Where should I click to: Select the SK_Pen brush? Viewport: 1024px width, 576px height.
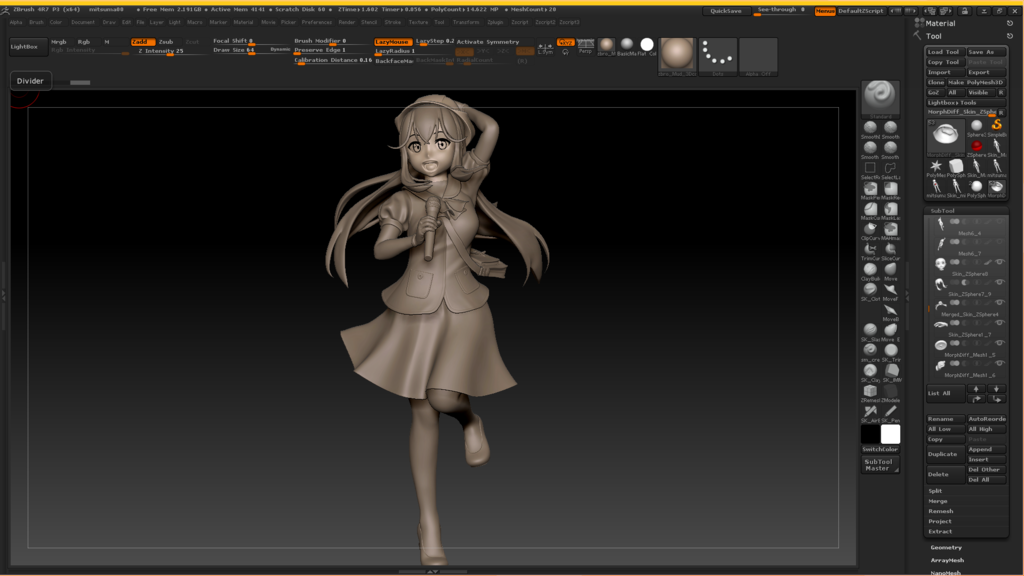pyautogui.click(x=890, y=411)
